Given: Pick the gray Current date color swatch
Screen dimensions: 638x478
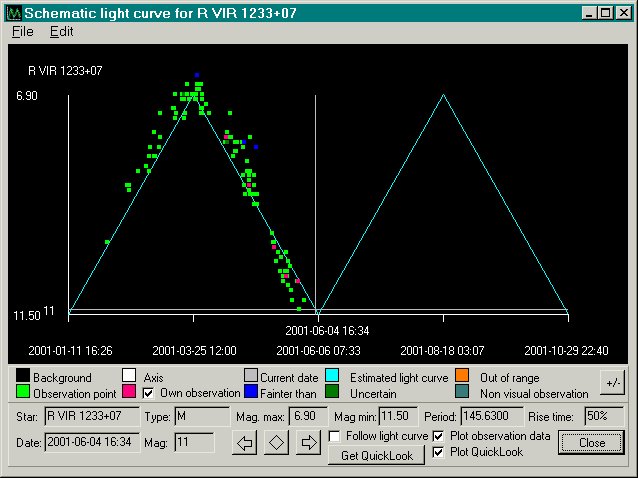Looking at the screenshot, I should pos(251,375).
